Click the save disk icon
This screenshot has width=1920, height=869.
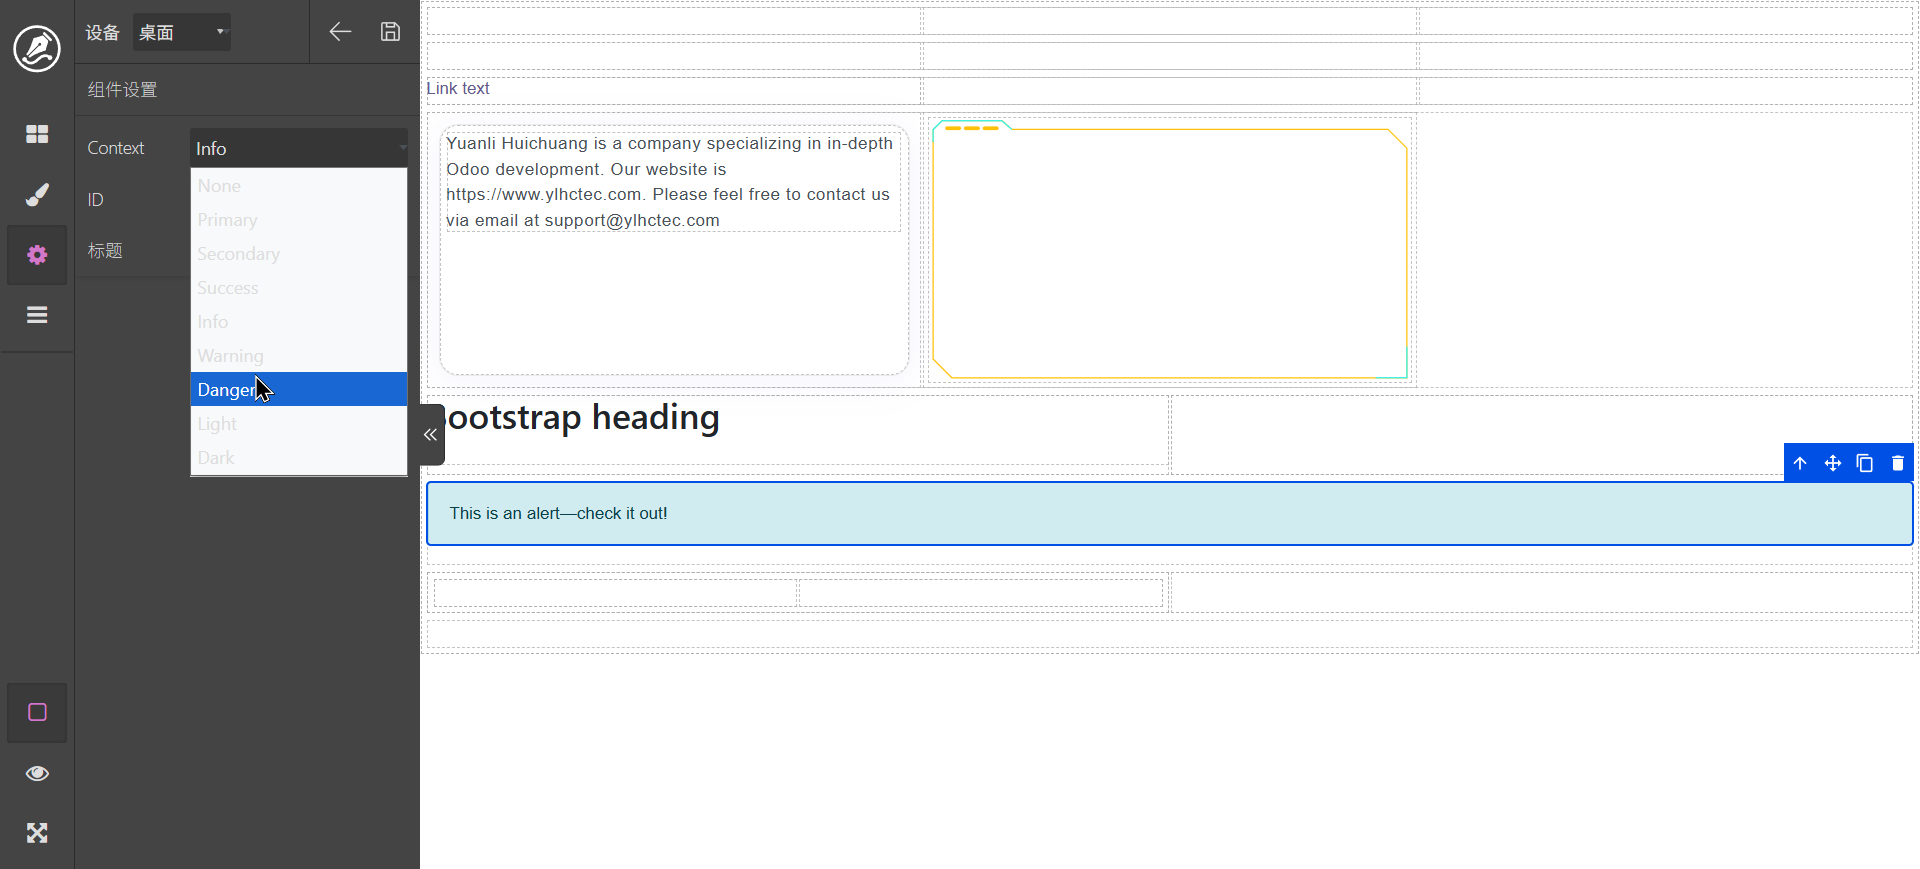tap(390, 32)
